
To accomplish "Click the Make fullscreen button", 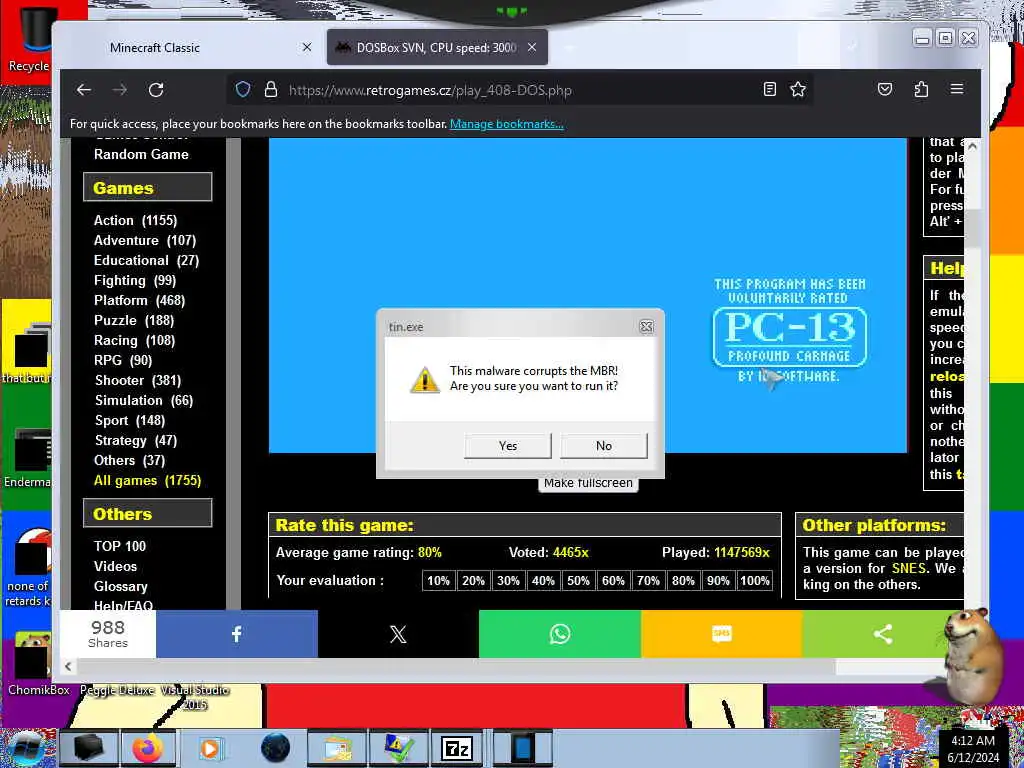I will (588, 483).
